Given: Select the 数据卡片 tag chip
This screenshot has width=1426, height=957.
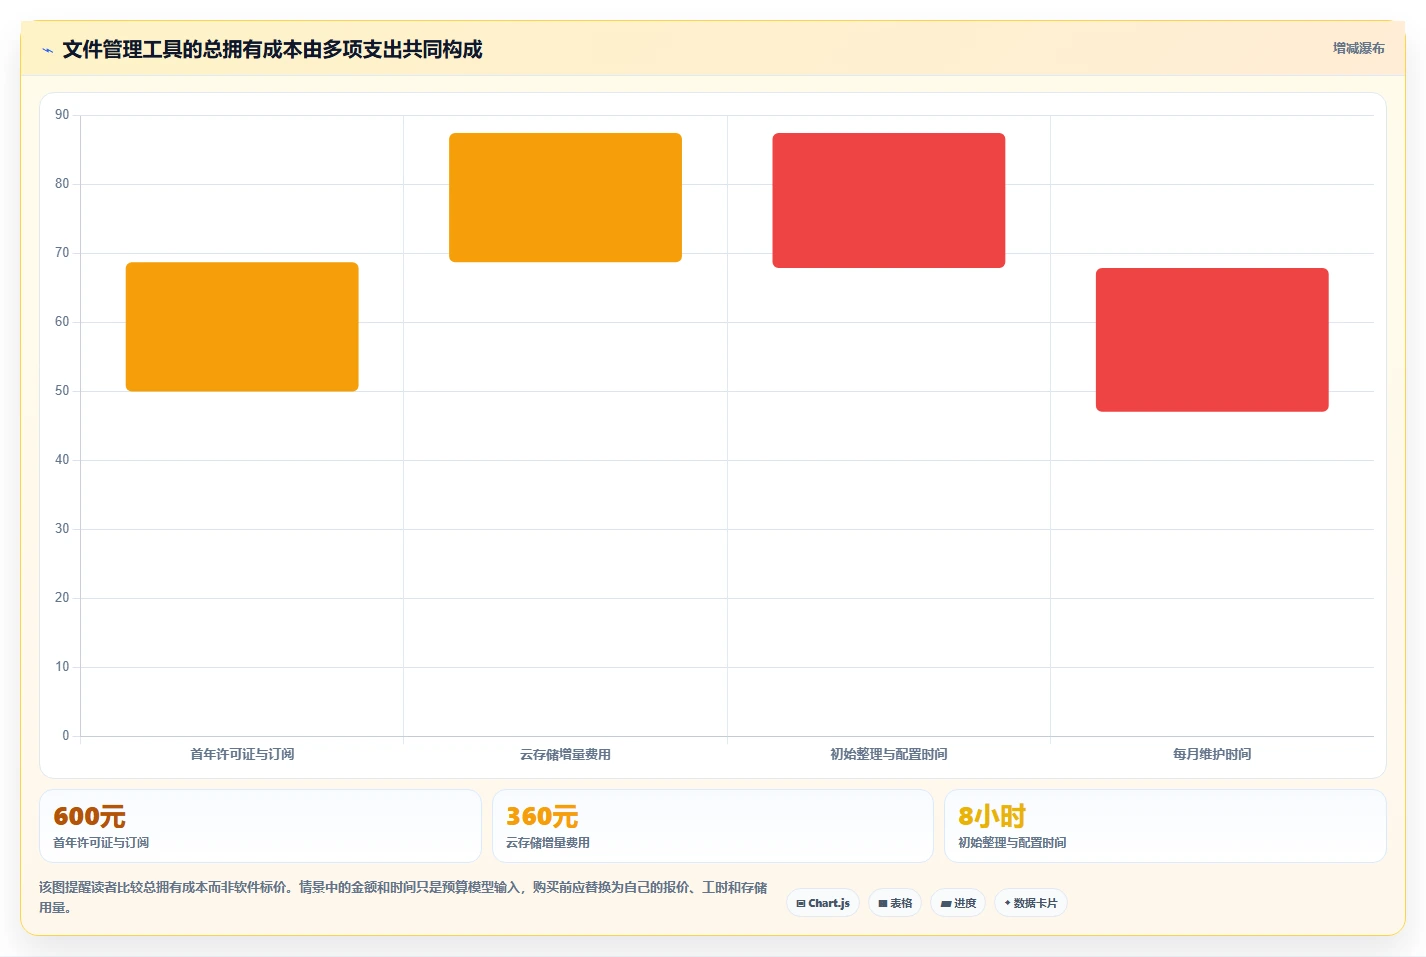Looking at the screenshot, I should tap(1031, 903).
